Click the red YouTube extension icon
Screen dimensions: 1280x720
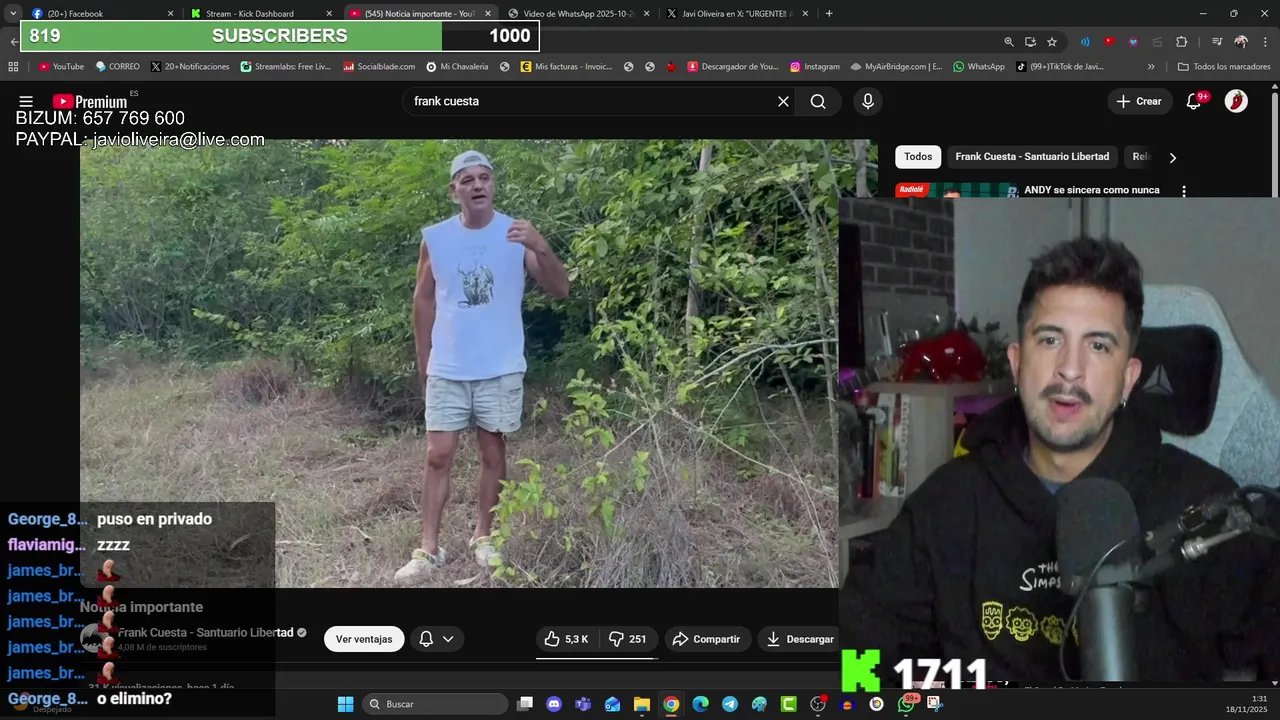(x=1108, y=41)
